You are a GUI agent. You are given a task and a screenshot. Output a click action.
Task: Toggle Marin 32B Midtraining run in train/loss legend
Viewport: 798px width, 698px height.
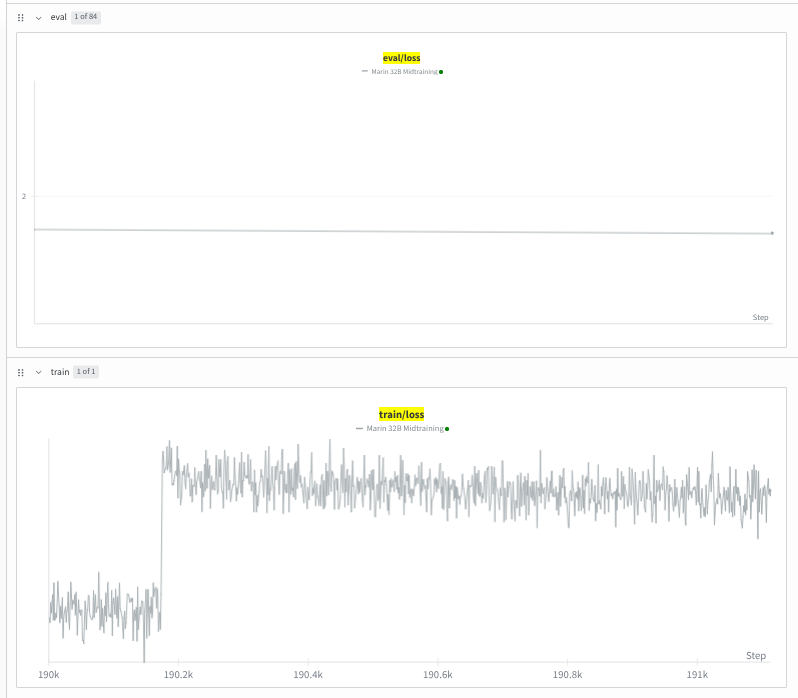(x=405, y=428)
